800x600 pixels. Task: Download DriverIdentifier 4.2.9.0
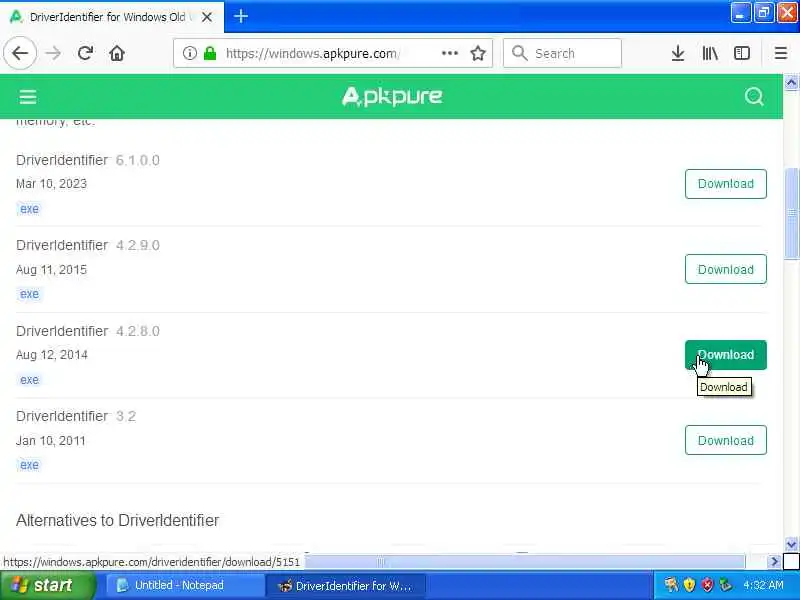point(726,269)
